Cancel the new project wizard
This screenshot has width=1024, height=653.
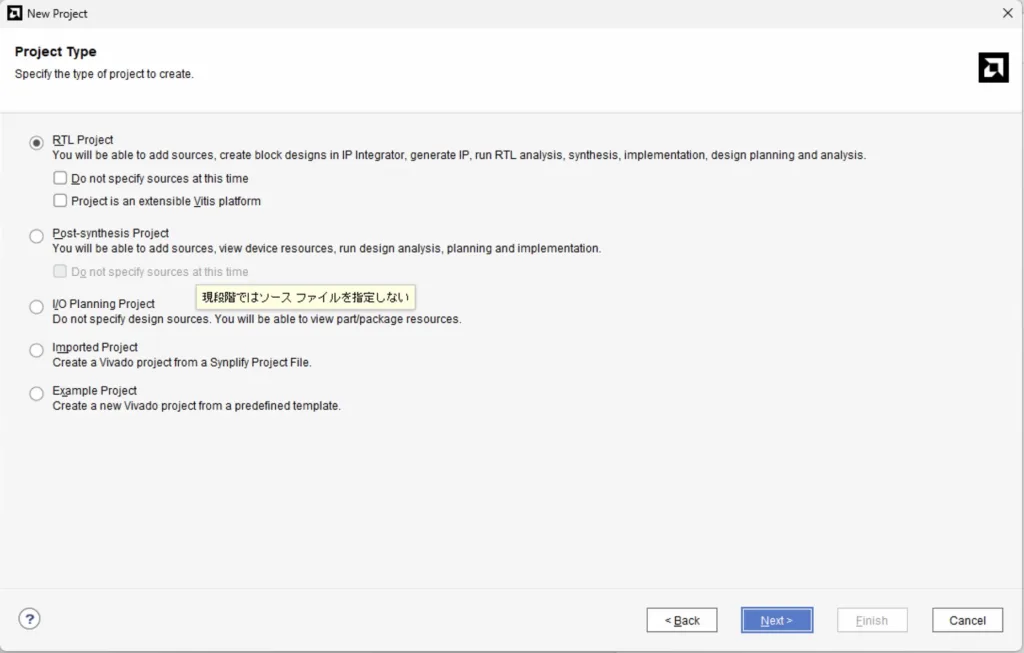[x=967, y=620]
